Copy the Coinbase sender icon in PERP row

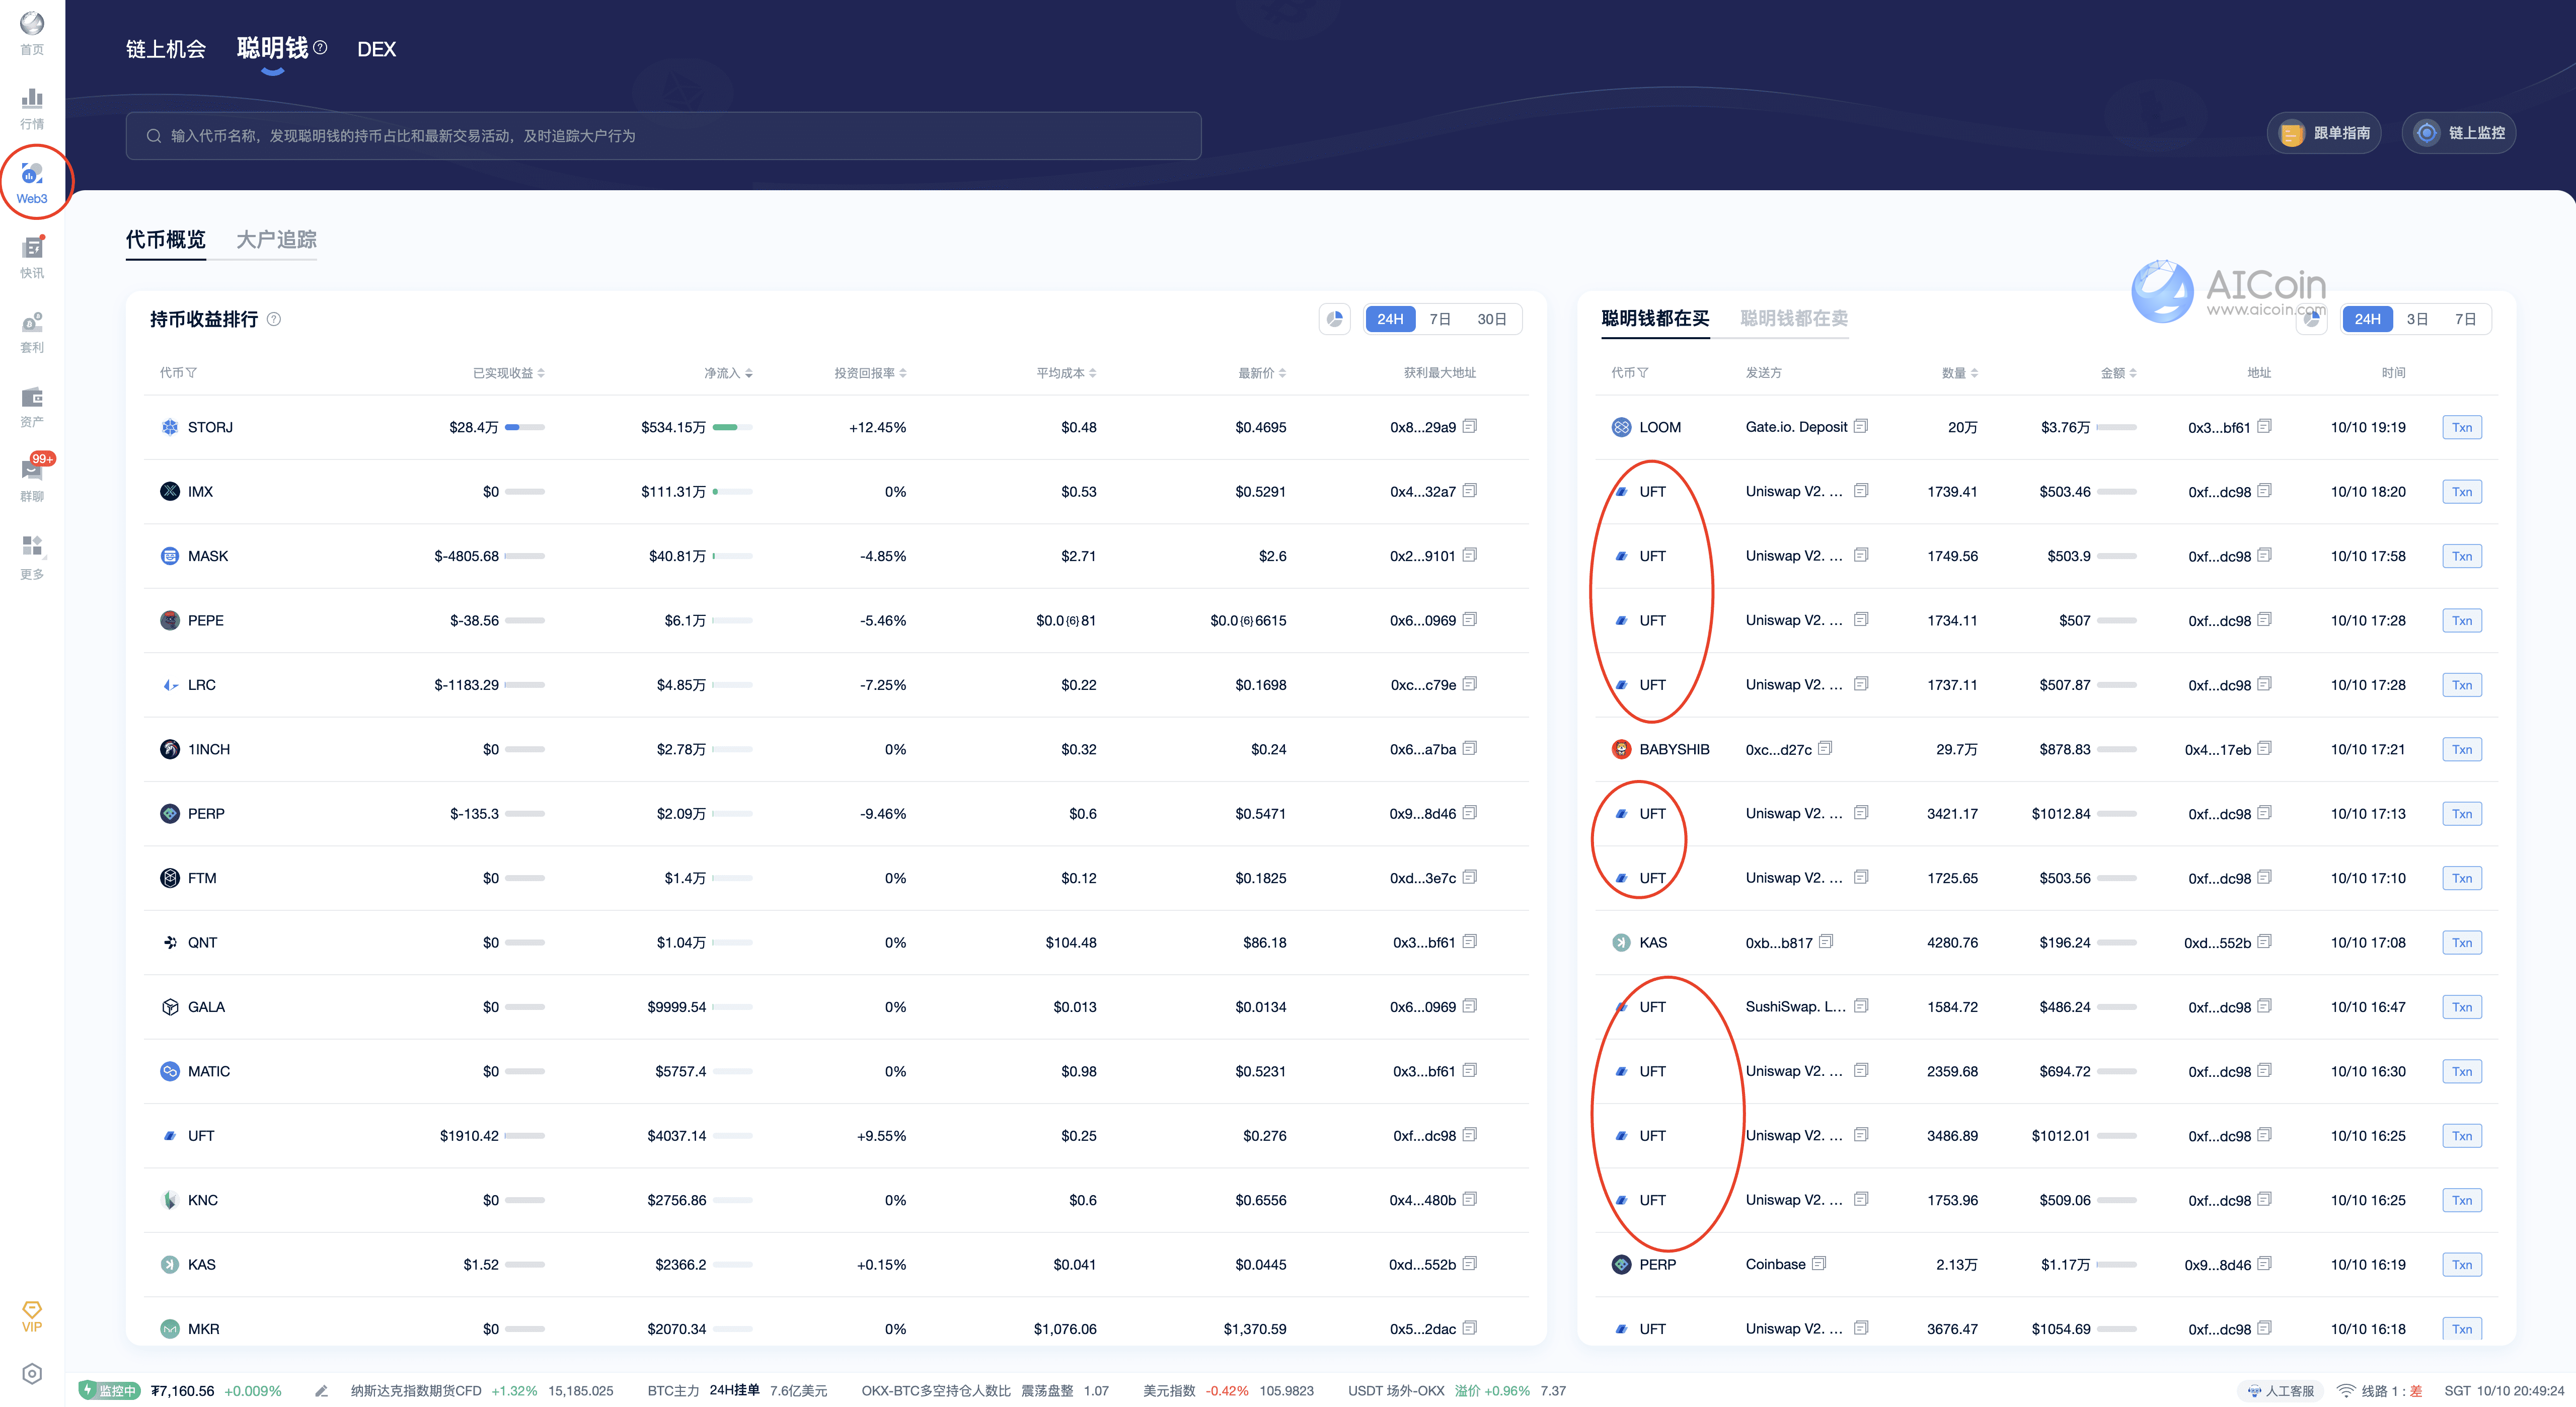[1819, 1264]
